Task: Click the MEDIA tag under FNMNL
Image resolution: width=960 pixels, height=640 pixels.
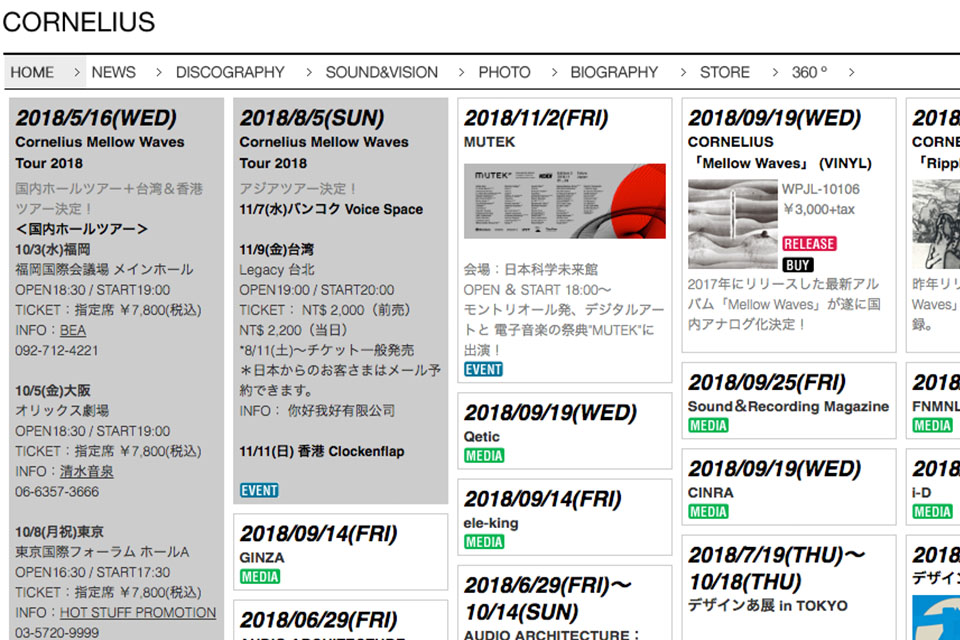Action: (x=932, y=426)
